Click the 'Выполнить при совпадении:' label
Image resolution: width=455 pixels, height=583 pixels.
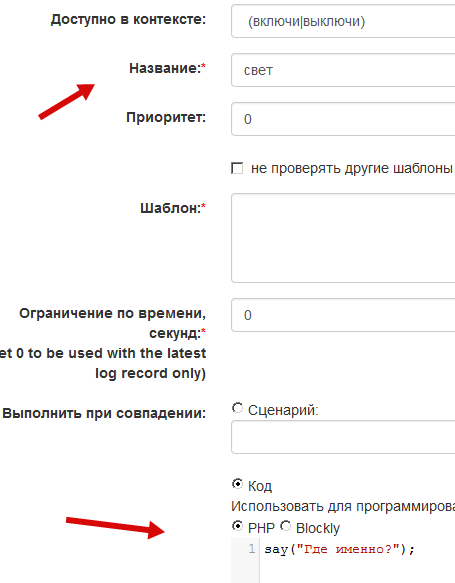[x=104, y=413]
